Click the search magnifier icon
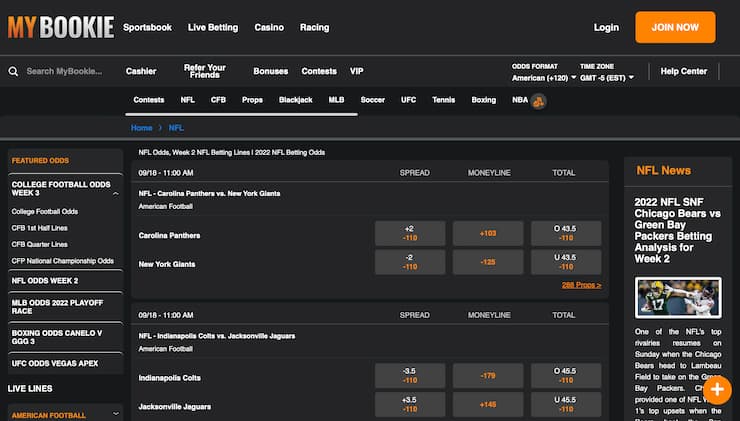 [x=13, y=71]
